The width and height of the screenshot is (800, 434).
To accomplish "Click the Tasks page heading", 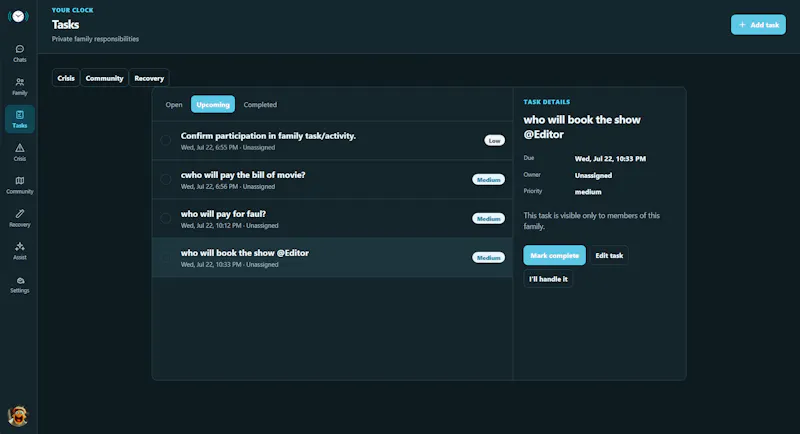I will coord(65,24).
